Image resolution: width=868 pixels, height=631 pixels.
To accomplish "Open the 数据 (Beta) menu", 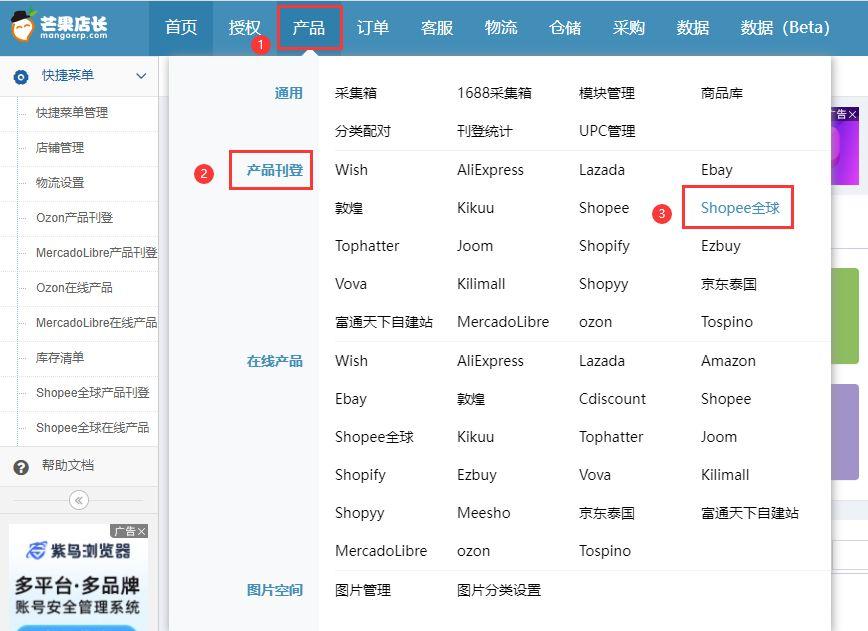I will (785, 27).
